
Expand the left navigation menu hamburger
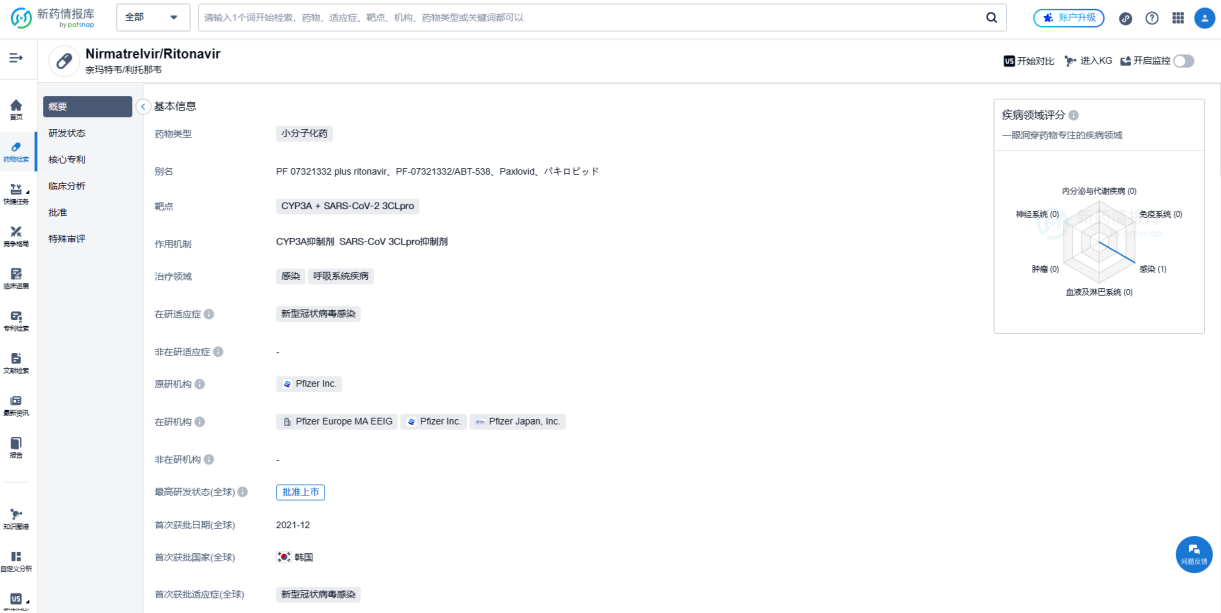pyautogui.click(x=16, y=59)
